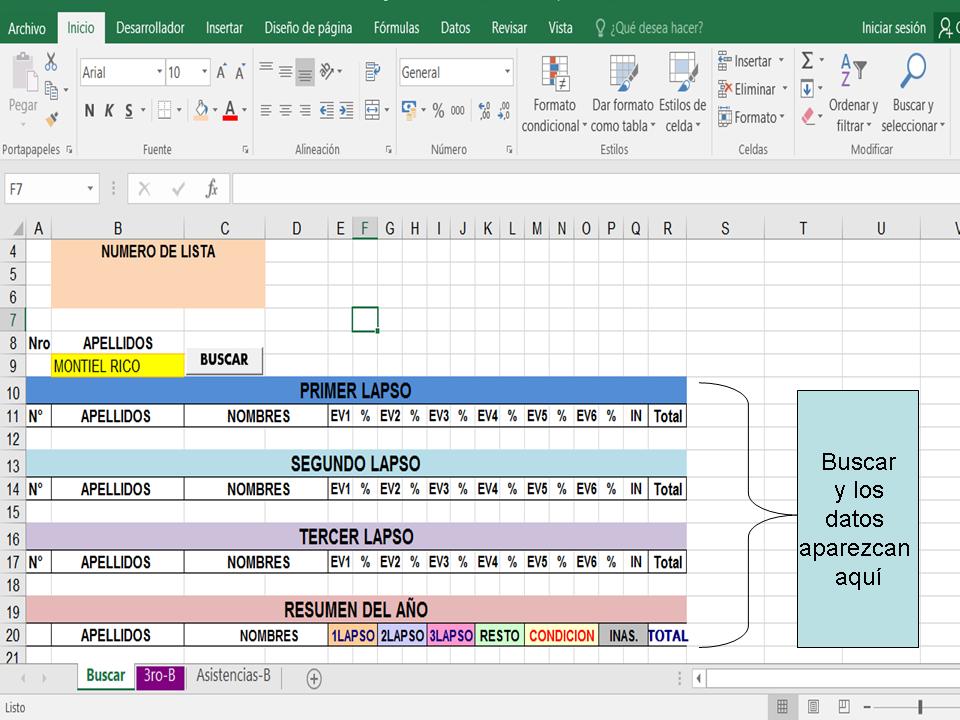Click the Copy icon in Portapapeles
960x720 pixels.
[x=51, y=91]
